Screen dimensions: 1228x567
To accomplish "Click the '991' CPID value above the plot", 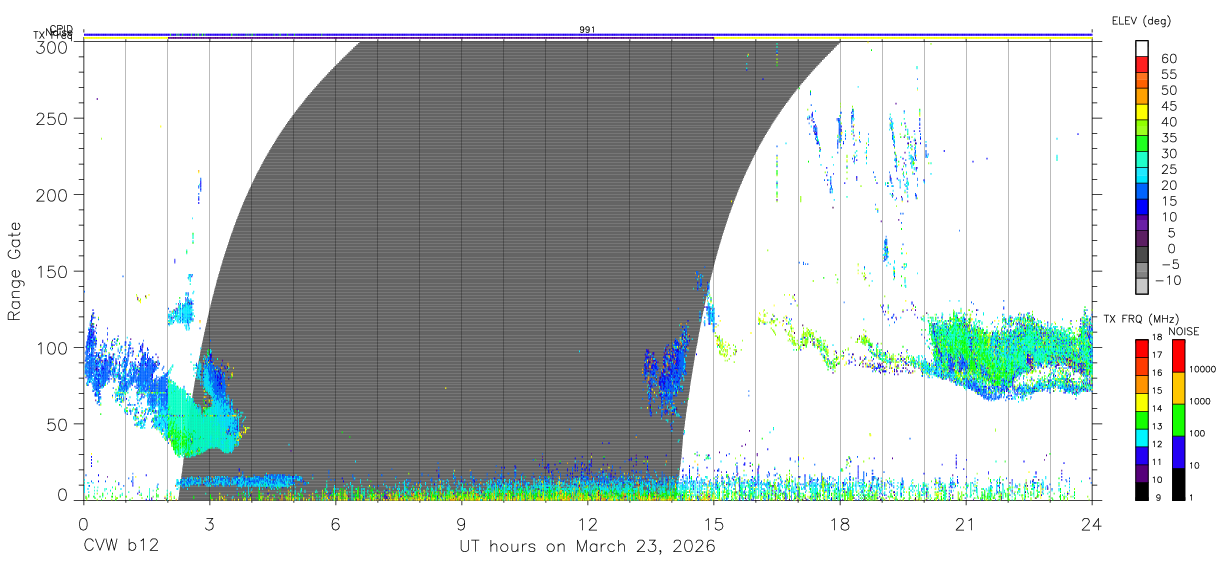I will pos(587,30).
